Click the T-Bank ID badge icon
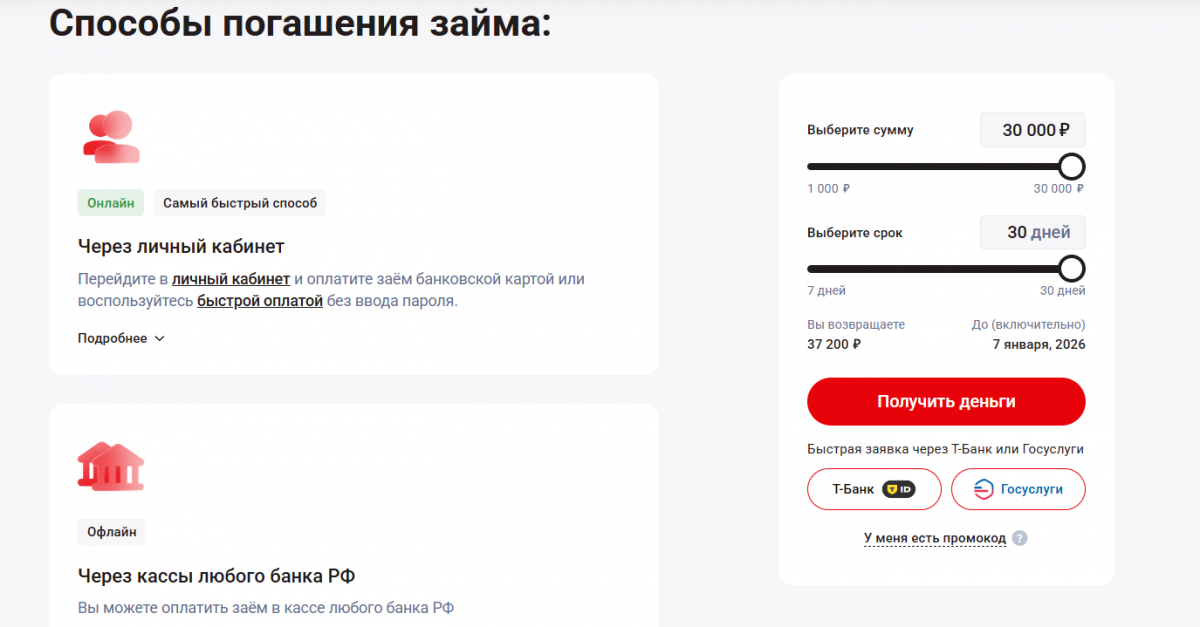Image resolution: width=1200 pixels, height=627 pixels. [x=898, y=490]
